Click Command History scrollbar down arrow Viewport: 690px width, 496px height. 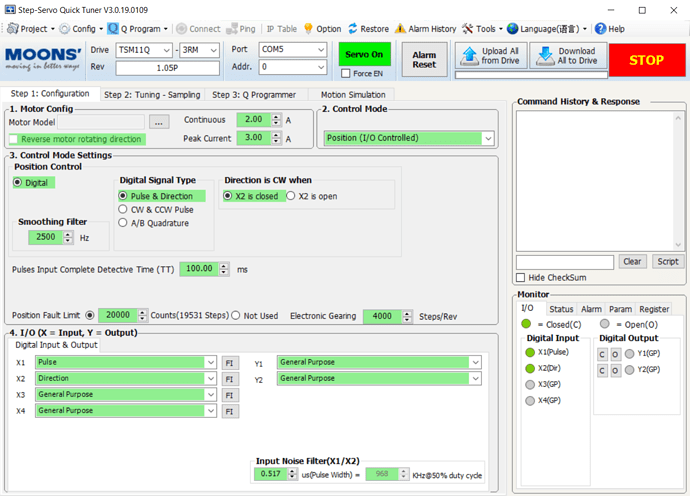(x=678, y=245)
